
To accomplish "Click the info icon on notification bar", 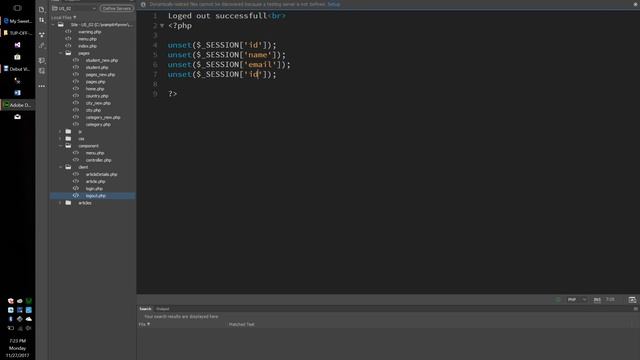I will coord(143,4).
